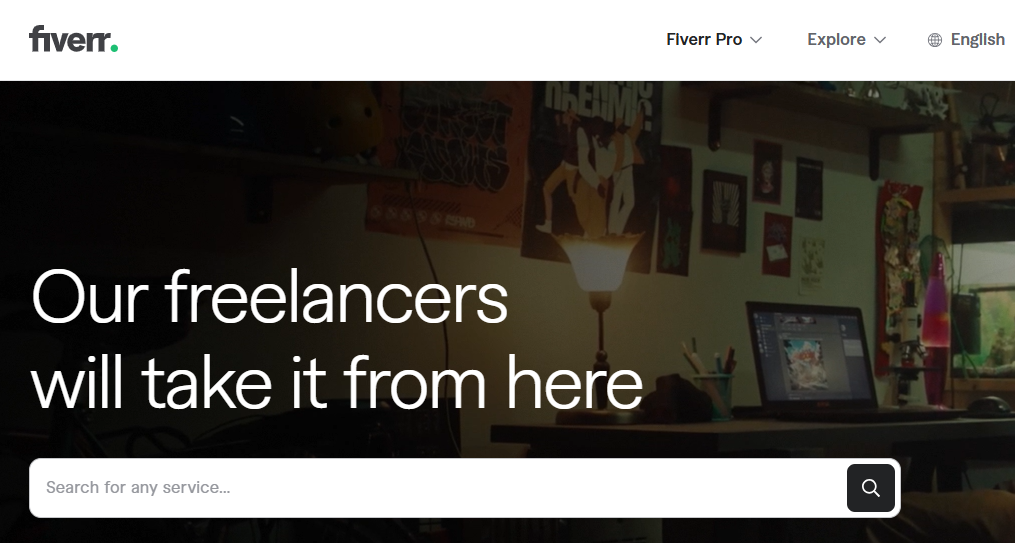This screenshot has width=1015, height=543.
Task: Click the red sticker-covered poster near laptop
Action: (898, 278)
